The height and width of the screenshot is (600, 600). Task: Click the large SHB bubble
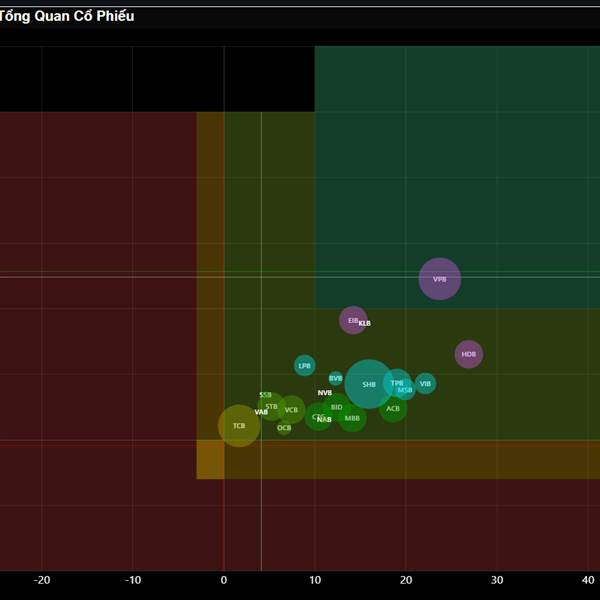coord(369,384)
